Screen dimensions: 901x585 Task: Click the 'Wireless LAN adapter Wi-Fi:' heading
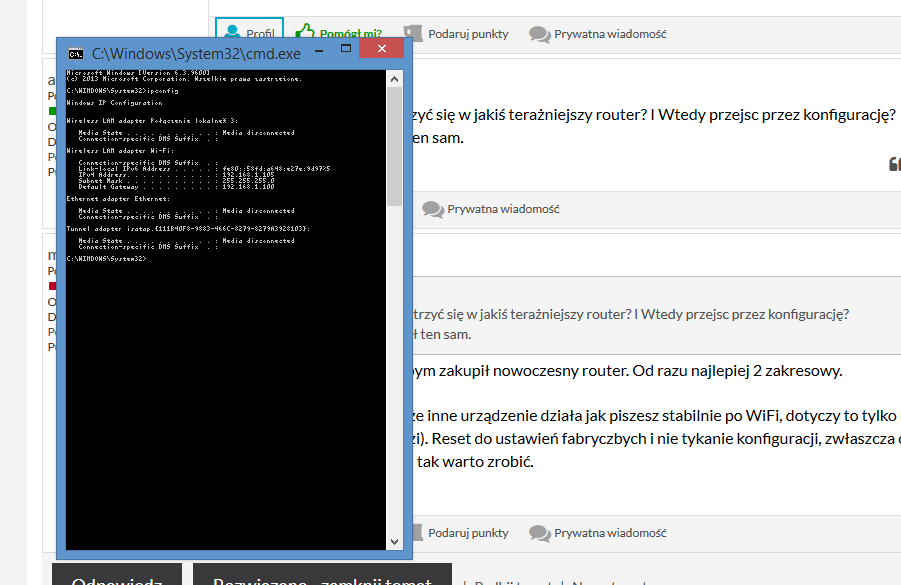point(120,151)
